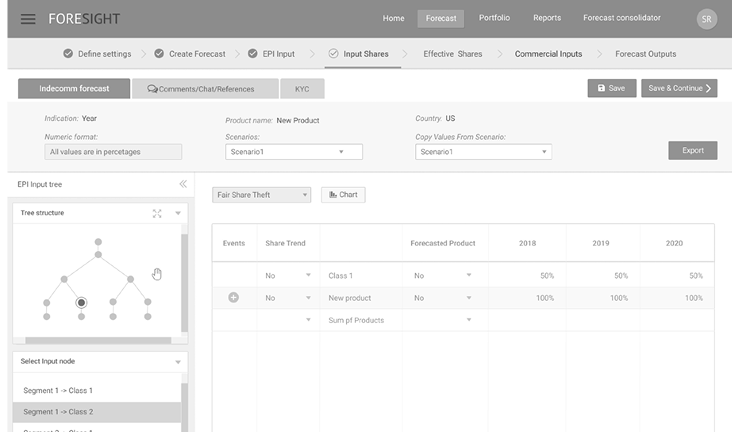This screenshot has width=735, height=432.
Task: Click the 2020 value for Class 1
Action: point(696,276)
